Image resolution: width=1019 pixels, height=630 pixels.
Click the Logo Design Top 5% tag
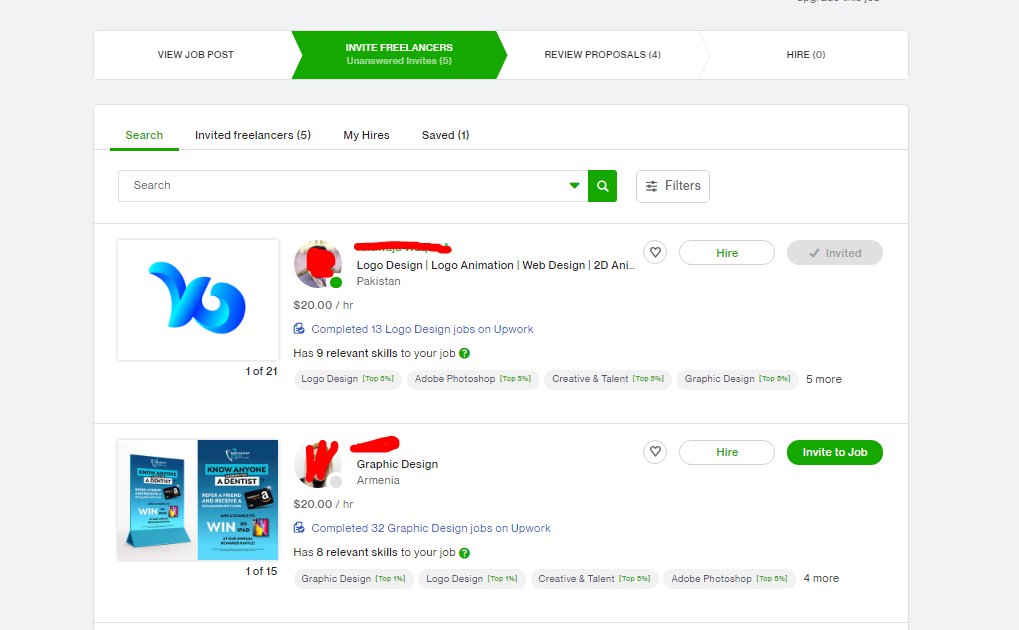pos(348,379)
